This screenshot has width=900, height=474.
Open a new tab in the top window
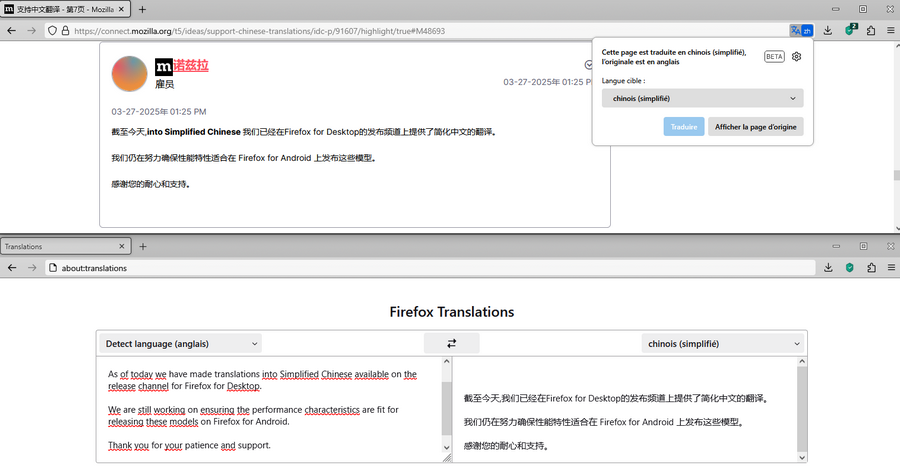(142, 9)
